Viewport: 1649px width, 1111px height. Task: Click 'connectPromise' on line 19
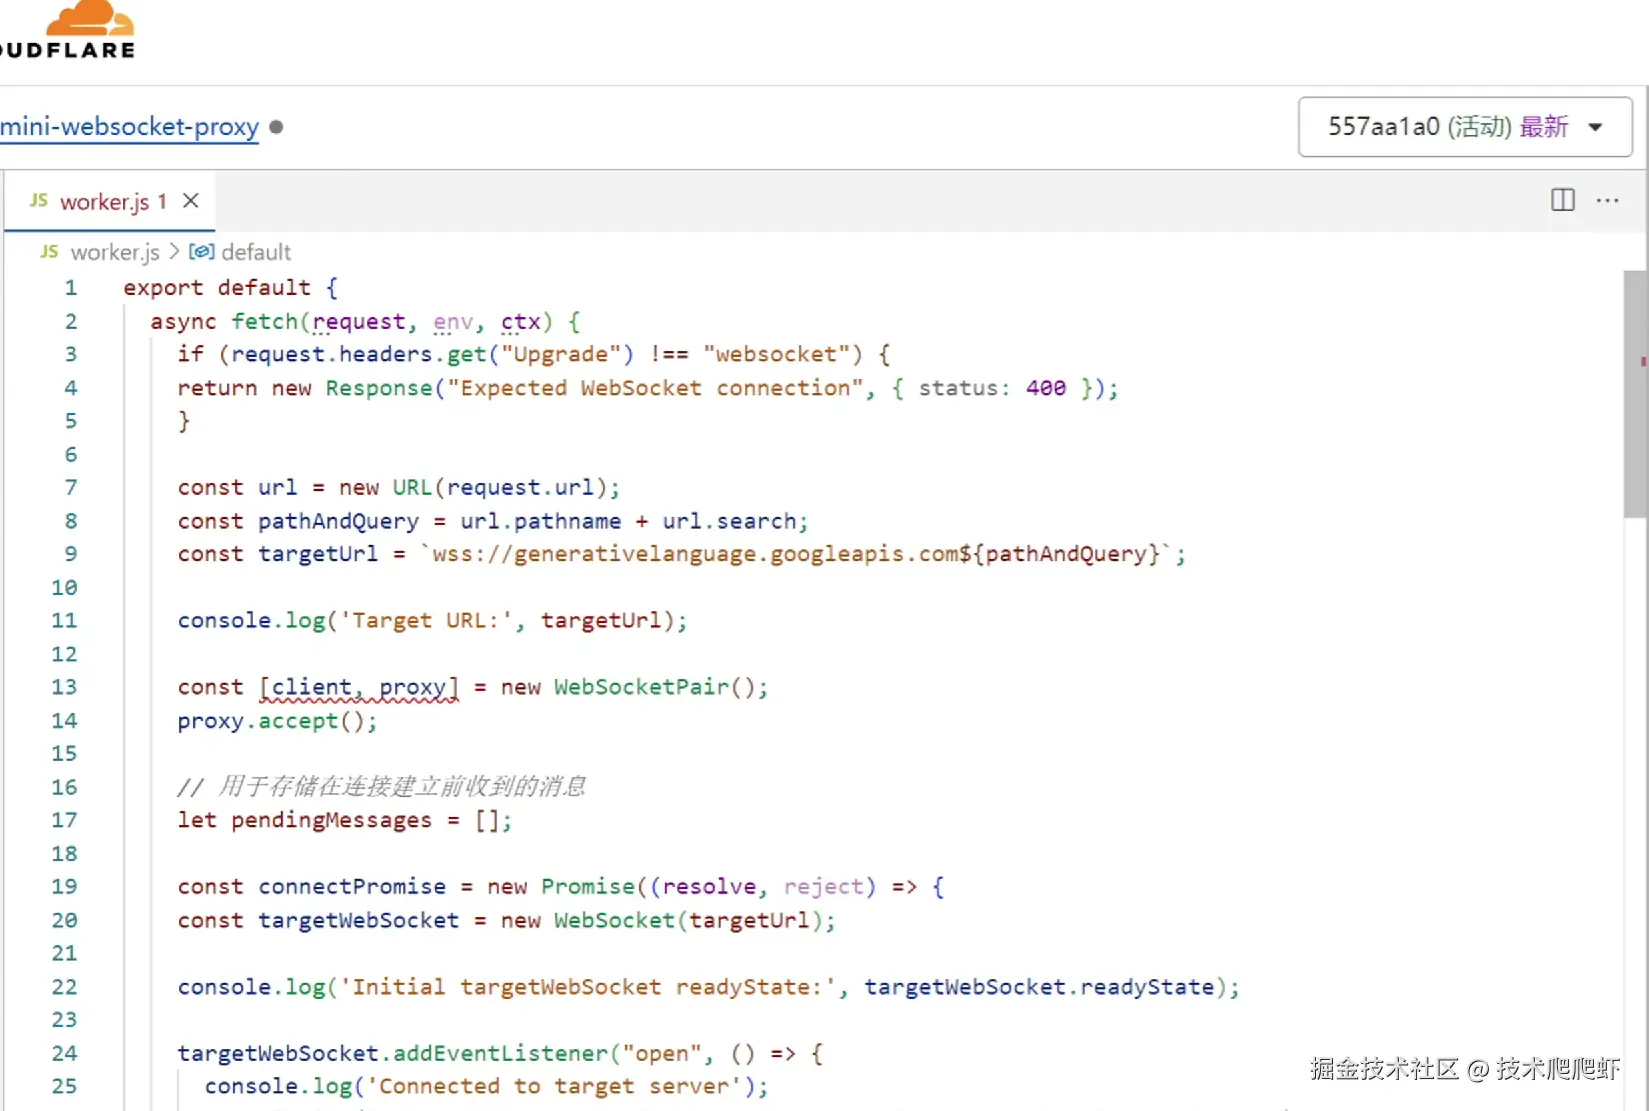pos(352,887)
